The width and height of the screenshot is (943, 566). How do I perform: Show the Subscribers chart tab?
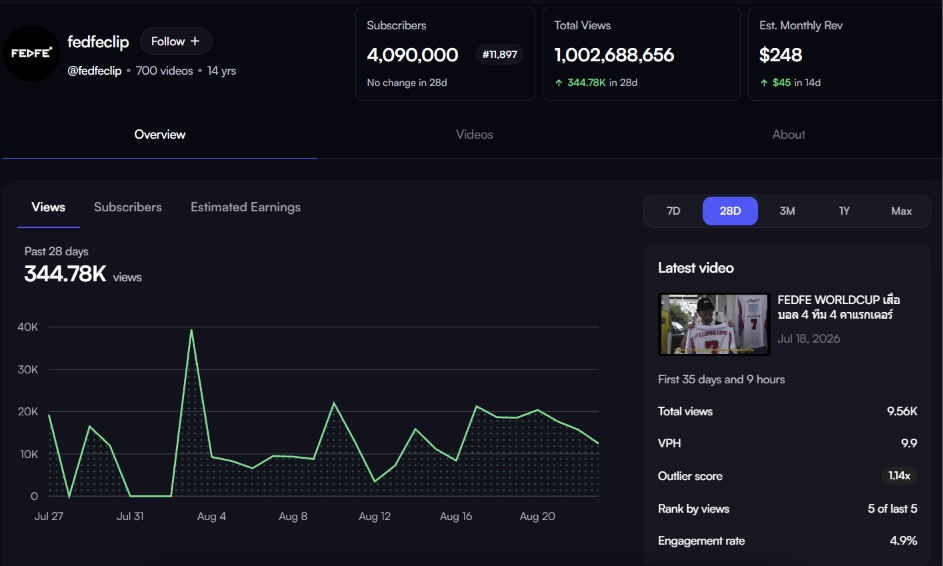pos(127,207)
